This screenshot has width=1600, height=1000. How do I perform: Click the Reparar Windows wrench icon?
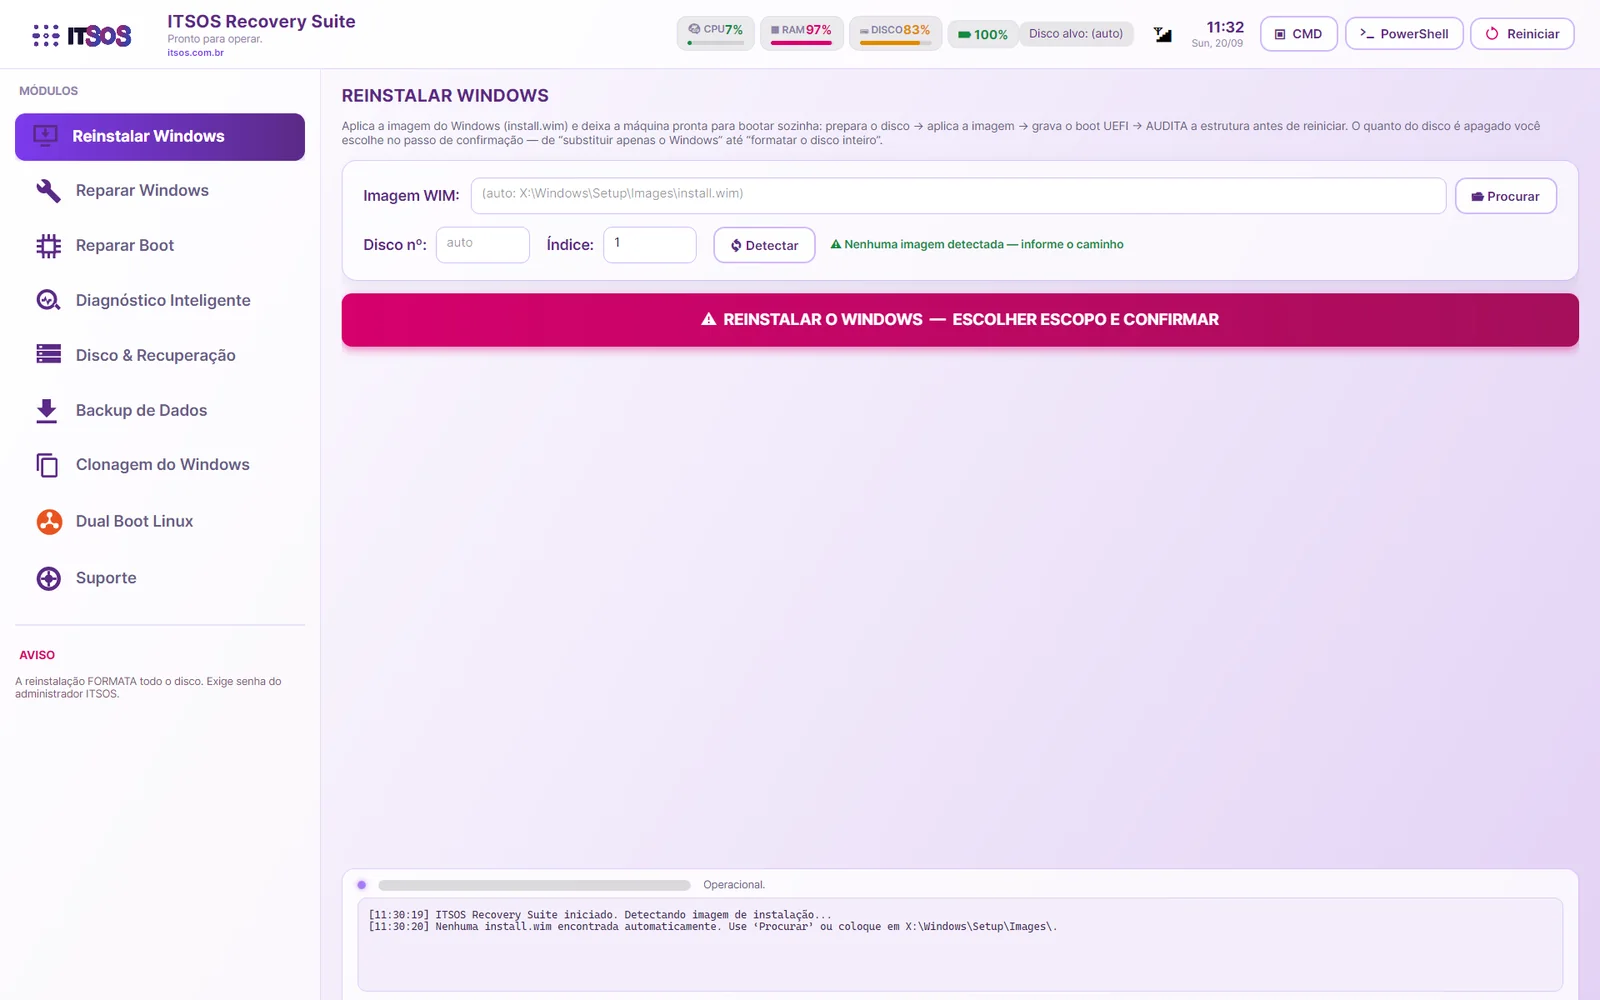(48, 190)
